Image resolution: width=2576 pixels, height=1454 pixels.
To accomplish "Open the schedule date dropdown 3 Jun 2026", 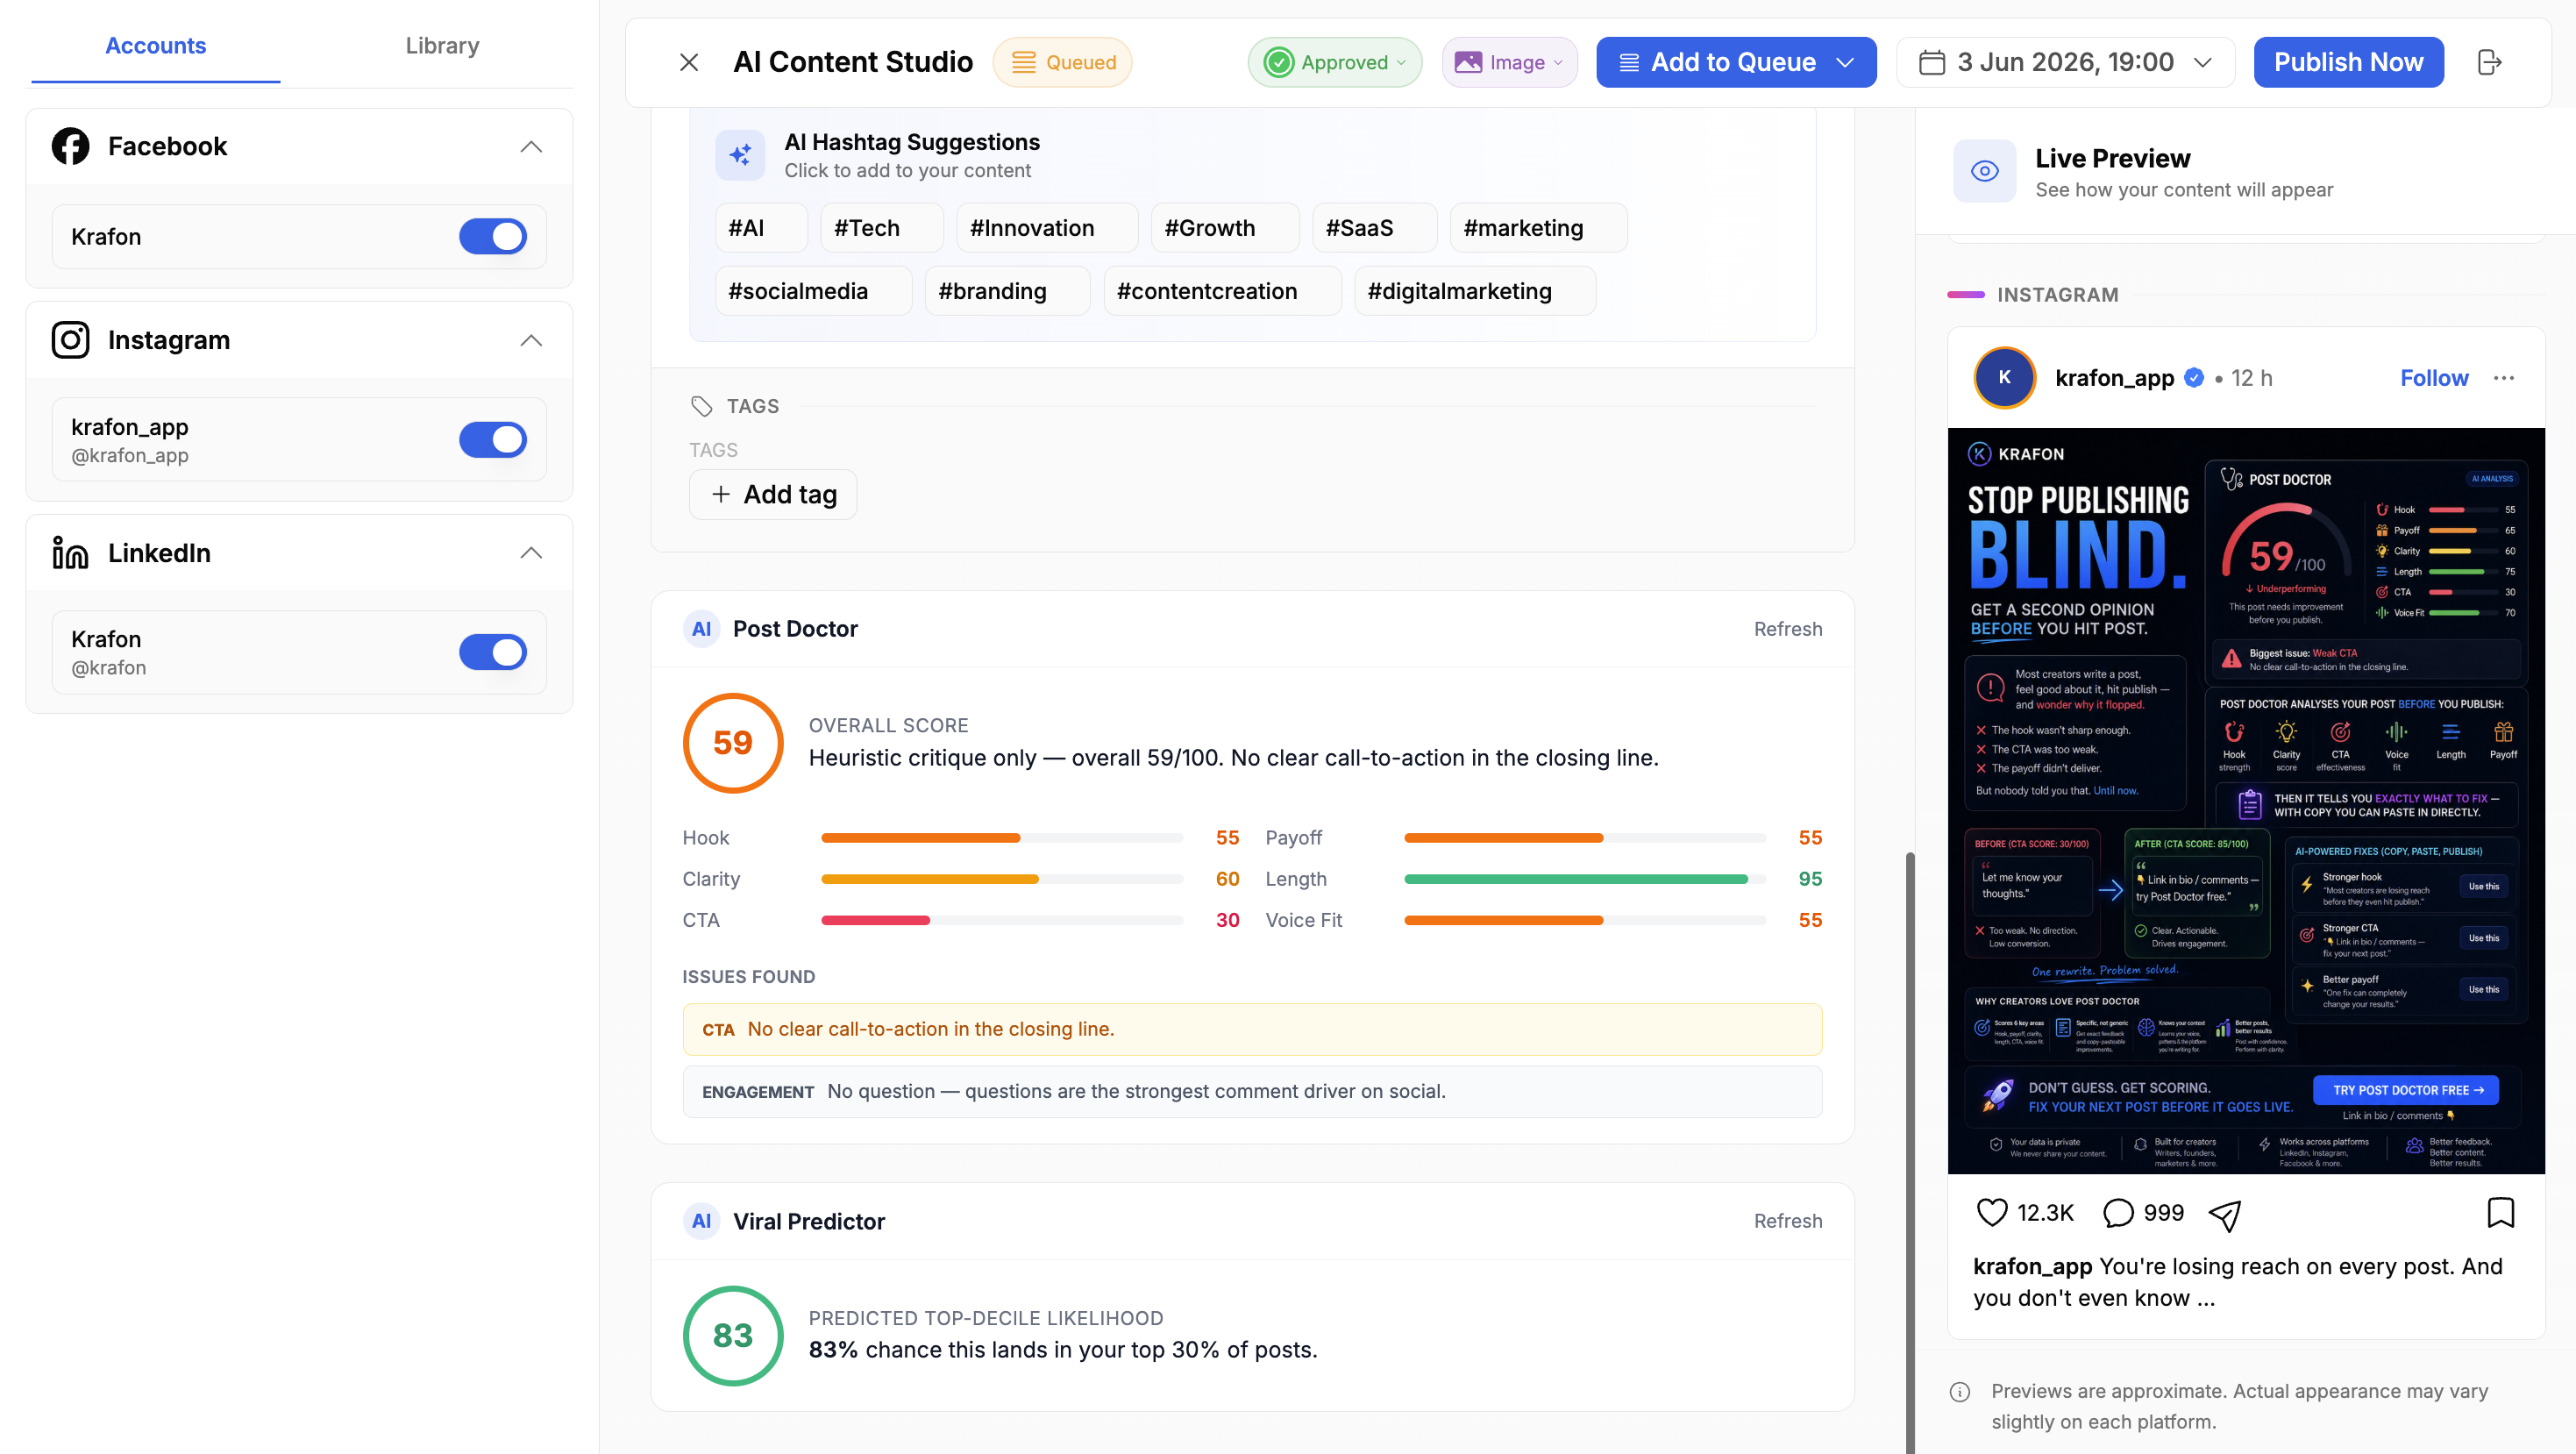I will pyautogui.click(x=2065, y=62).
